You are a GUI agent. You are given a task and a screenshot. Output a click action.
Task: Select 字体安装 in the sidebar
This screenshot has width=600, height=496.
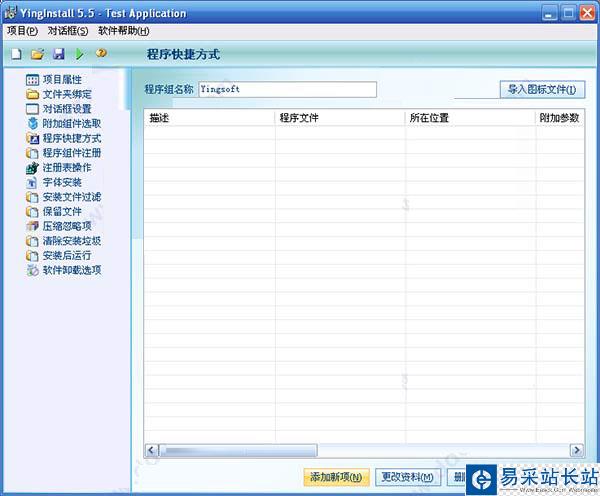coord(62,183)
